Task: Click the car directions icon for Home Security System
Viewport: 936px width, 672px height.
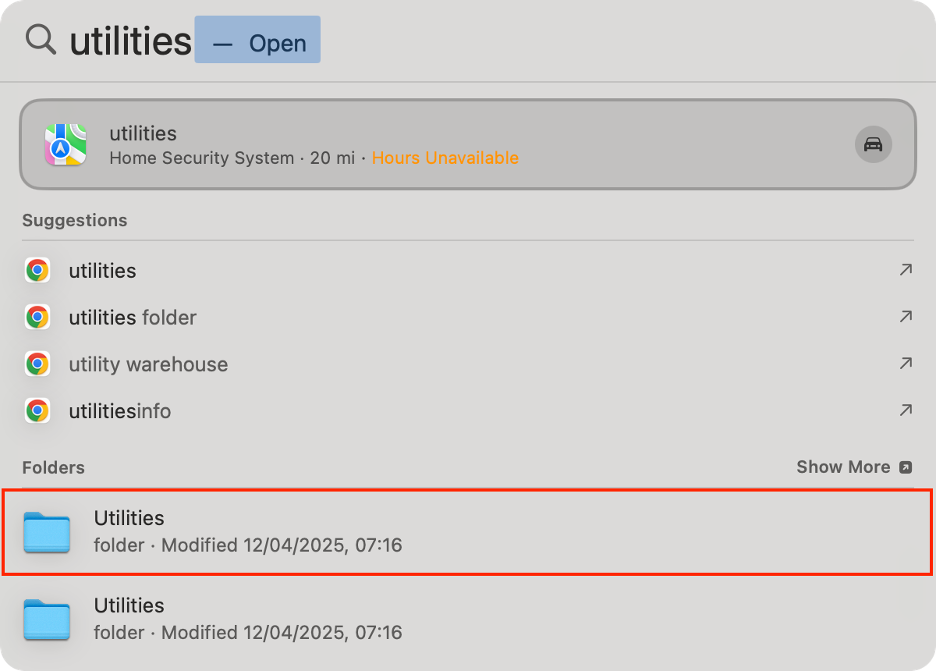Action: point(873,144)
